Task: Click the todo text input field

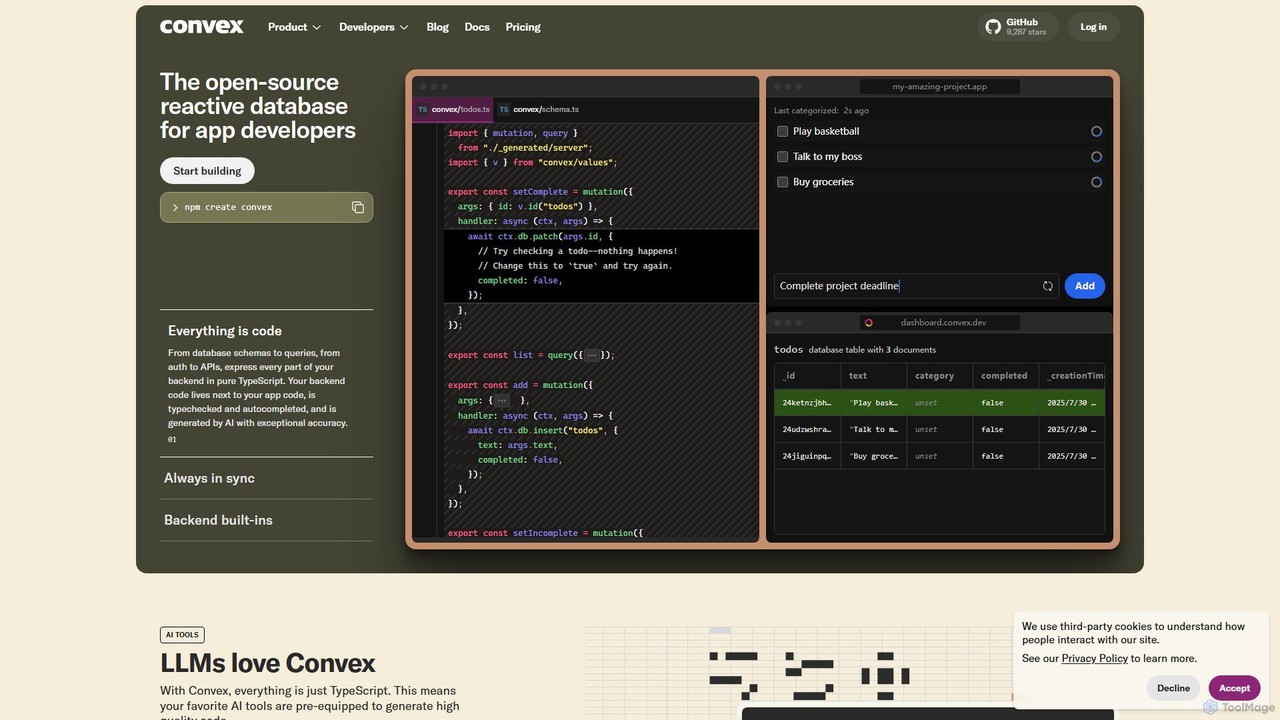Action: (x=917, y=286)
